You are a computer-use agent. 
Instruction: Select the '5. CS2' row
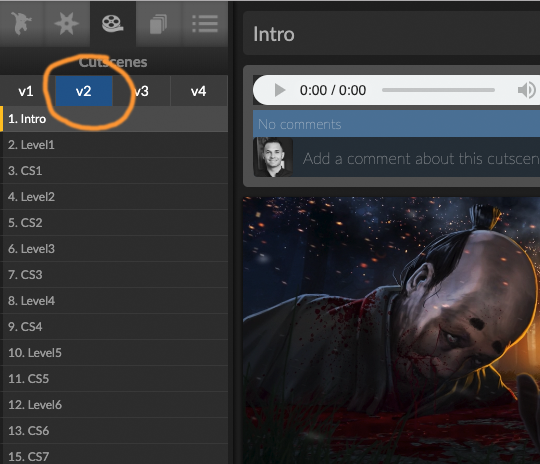click(x=114, y=223)
